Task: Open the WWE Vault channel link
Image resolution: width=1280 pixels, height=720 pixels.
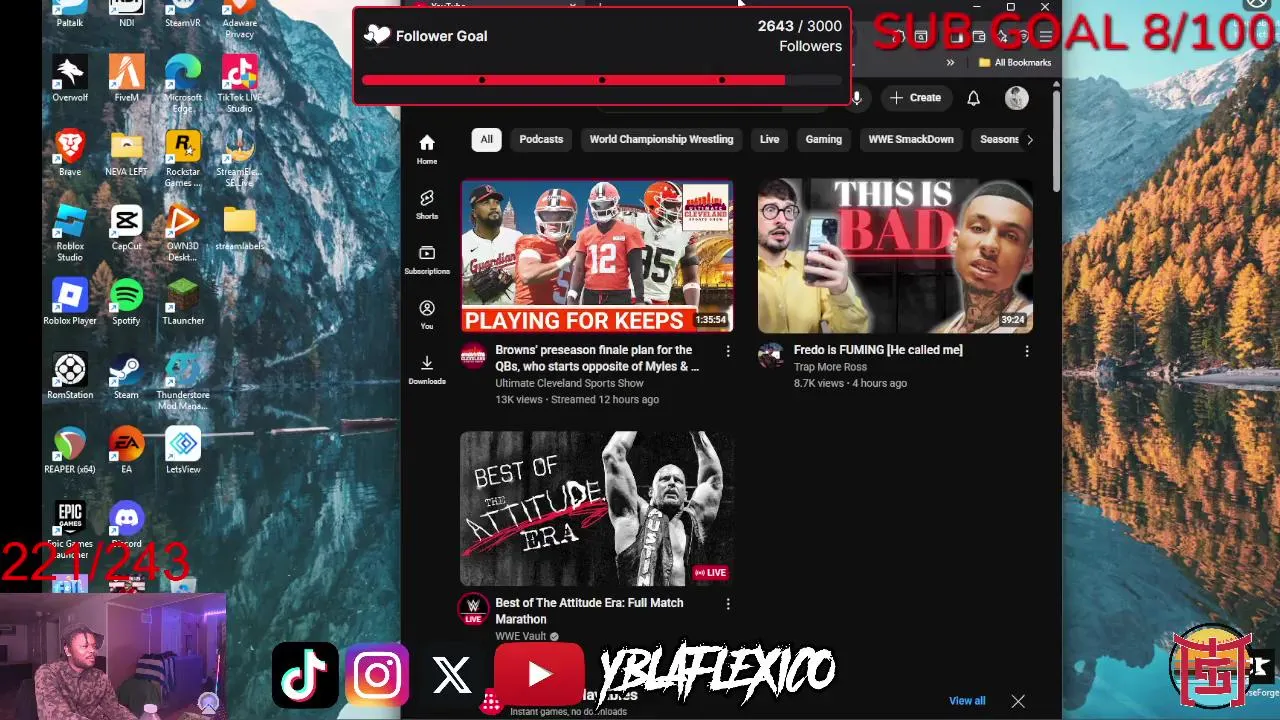Action: tap(521, 636)
